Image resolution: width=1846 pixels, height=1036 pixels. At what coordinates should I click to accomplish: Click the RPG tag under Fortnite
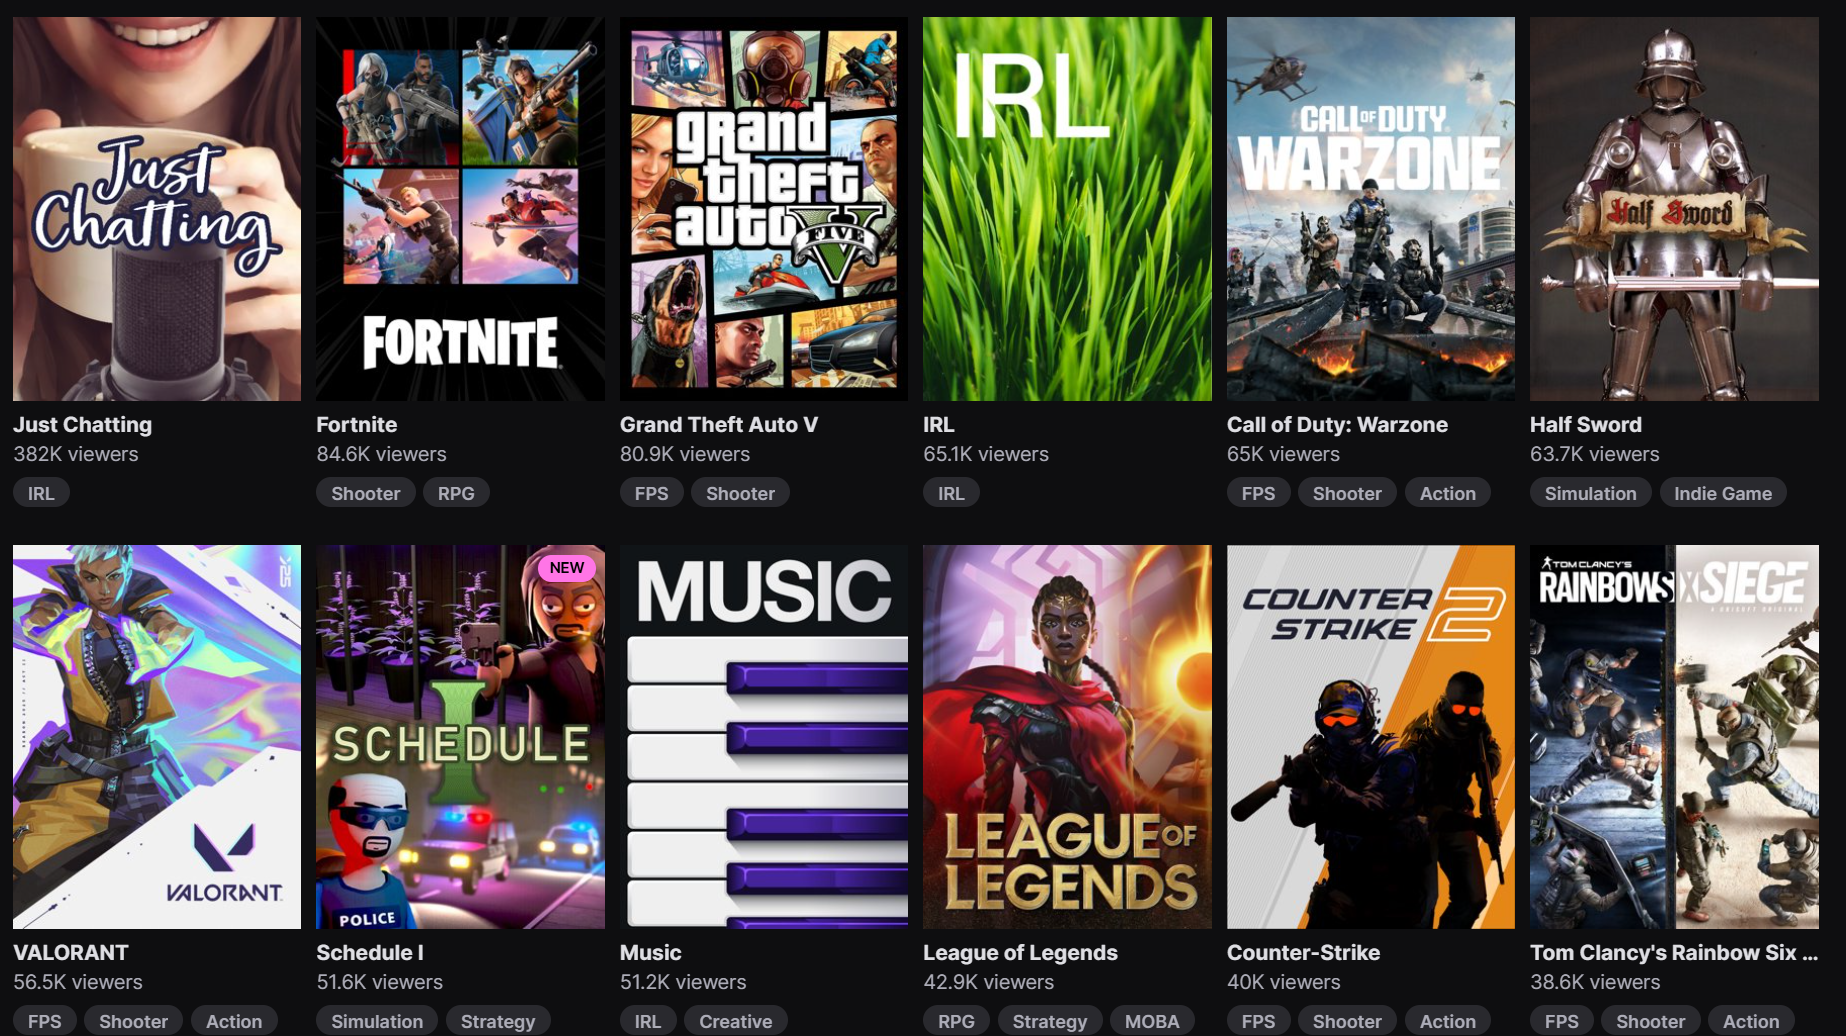[456, 493]
